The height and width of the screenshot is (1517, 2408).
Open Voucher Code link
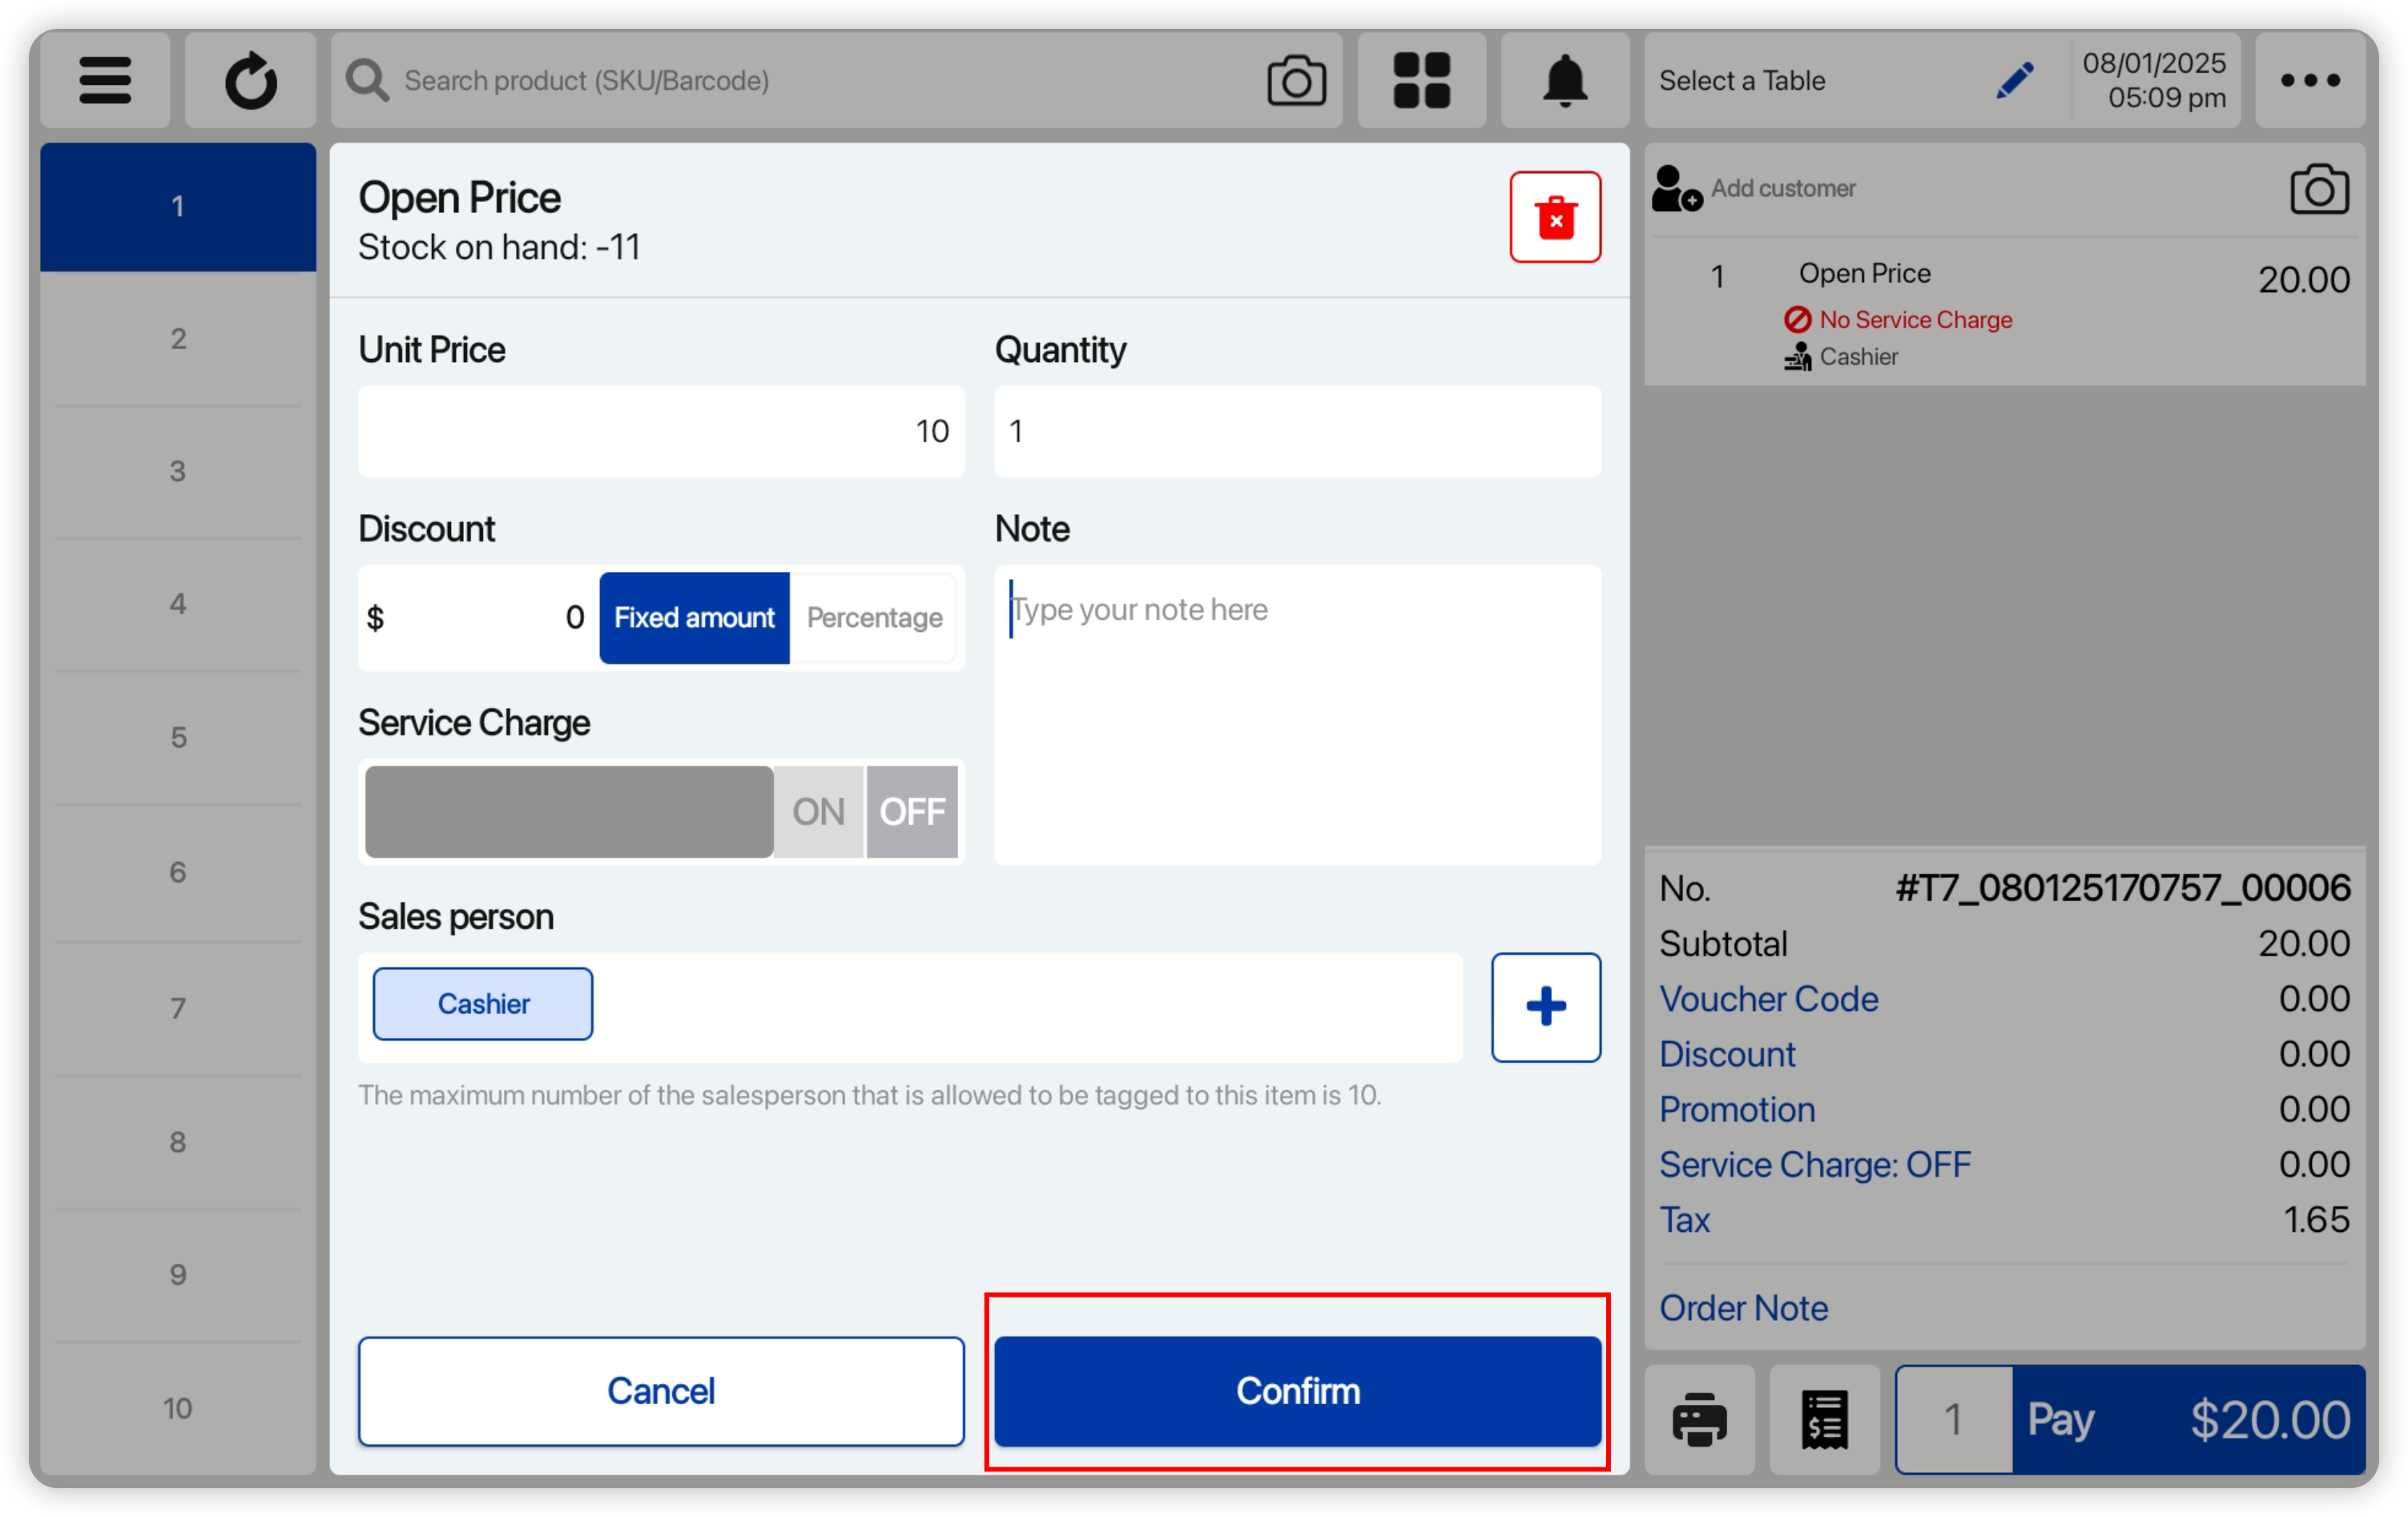pyautogui.click(x=1768, y=999)
